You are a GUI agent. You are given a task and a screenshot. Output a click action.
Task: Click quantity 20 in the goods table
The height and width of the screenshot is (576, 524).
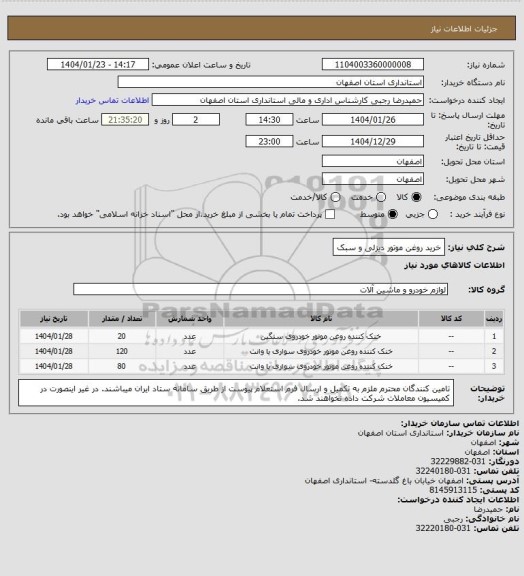click(122, 336)
